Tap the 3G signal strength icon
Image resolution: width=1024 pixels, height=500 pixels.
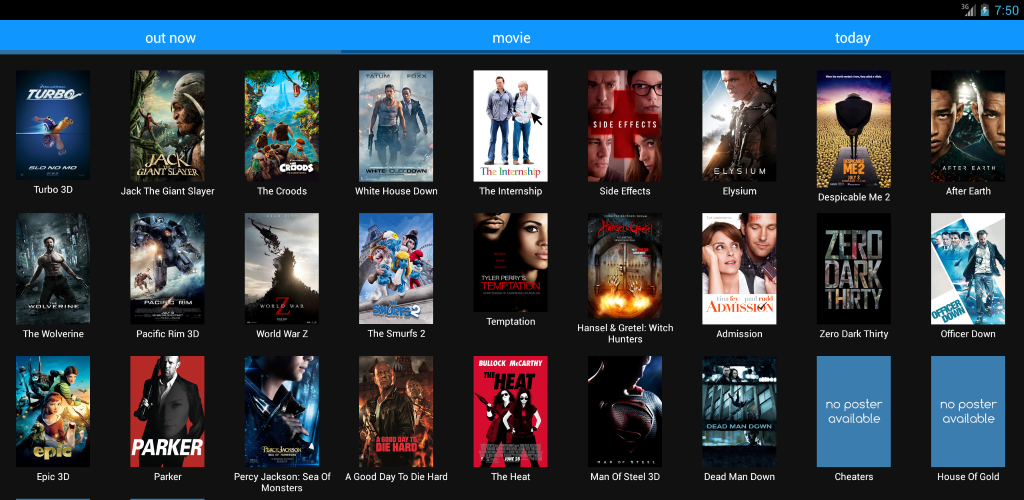point(968,10)
